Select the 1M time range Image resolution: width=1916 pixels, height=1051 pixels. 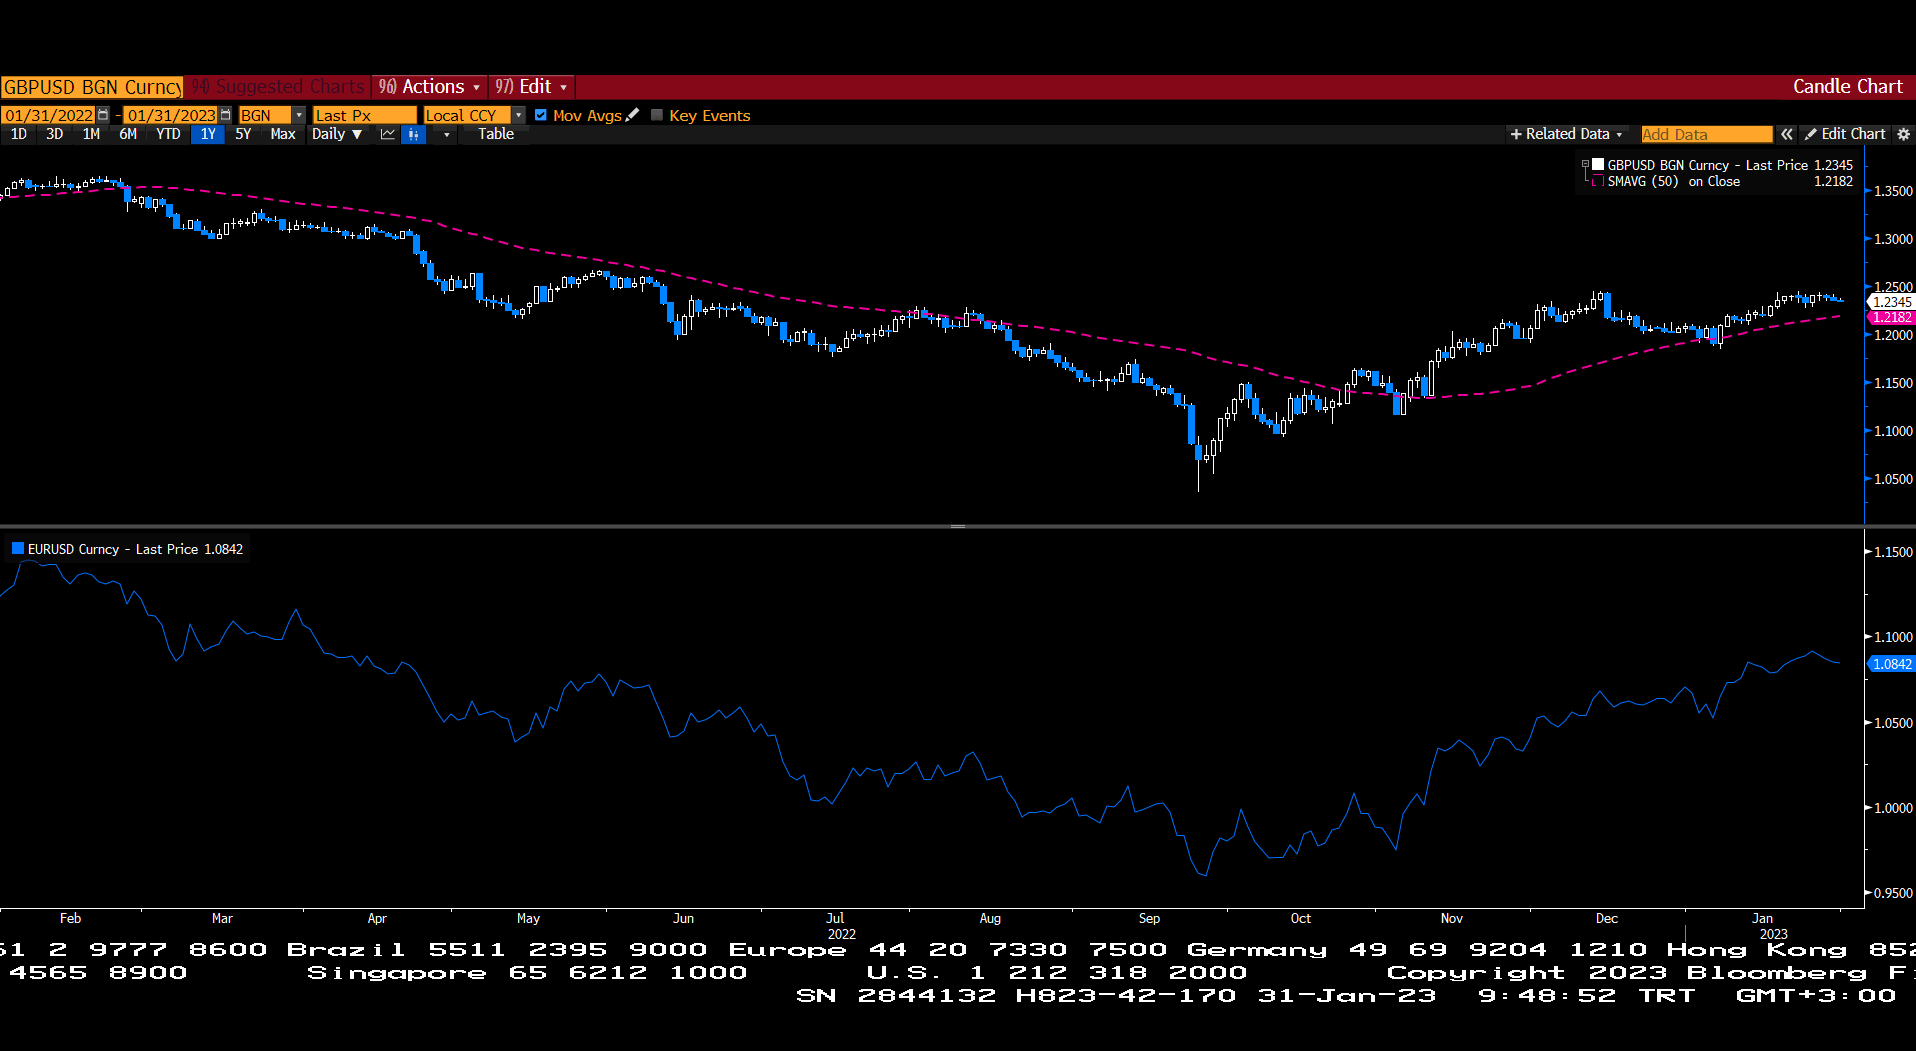pyautogui.click(x=91, y=134)
